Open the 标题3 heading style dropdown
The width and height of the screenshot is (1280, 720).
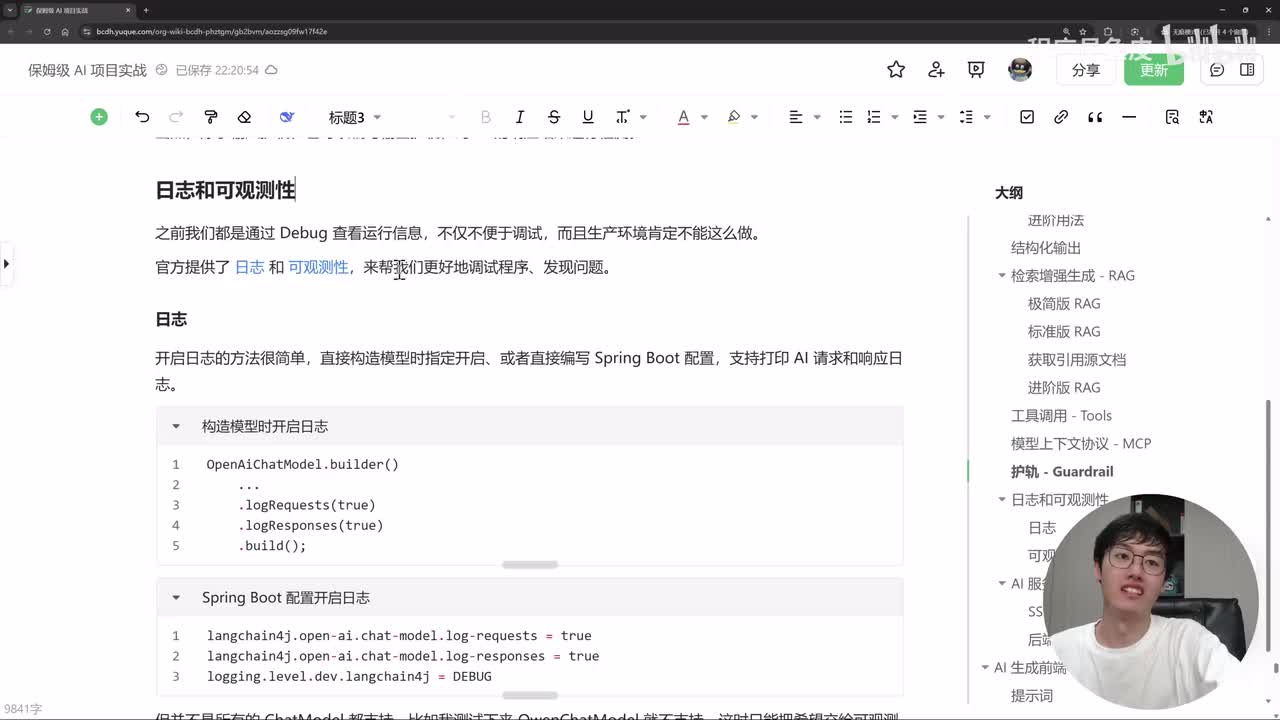[355, 117]
